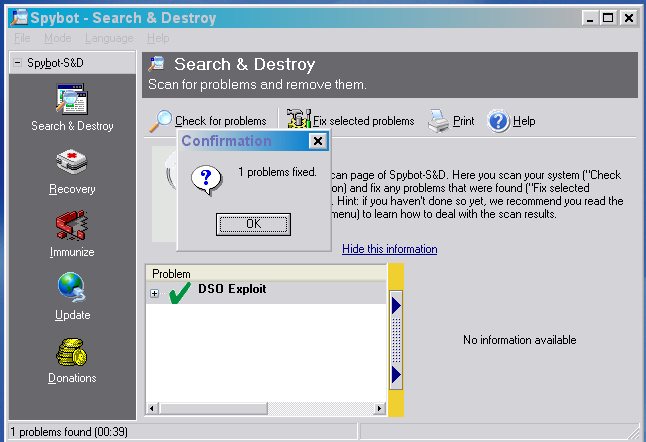Open Help from the toolbar

pyautogui.click(x=499, y=121)
